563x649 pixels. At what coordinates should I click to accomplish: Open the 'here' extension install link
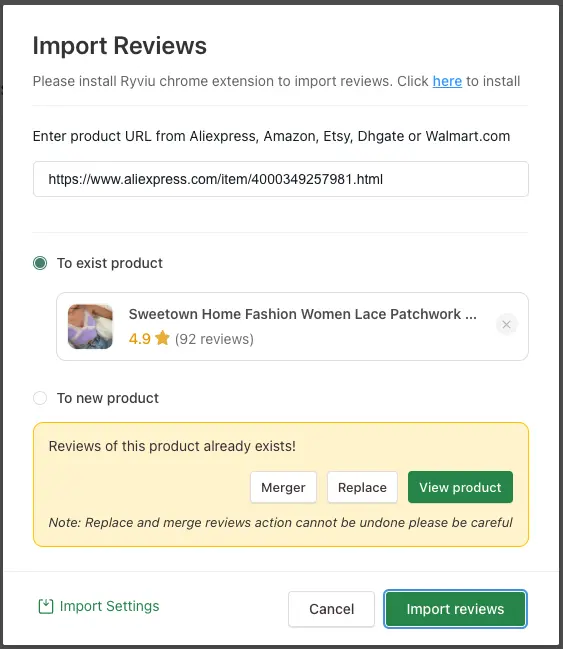point(447,81)
